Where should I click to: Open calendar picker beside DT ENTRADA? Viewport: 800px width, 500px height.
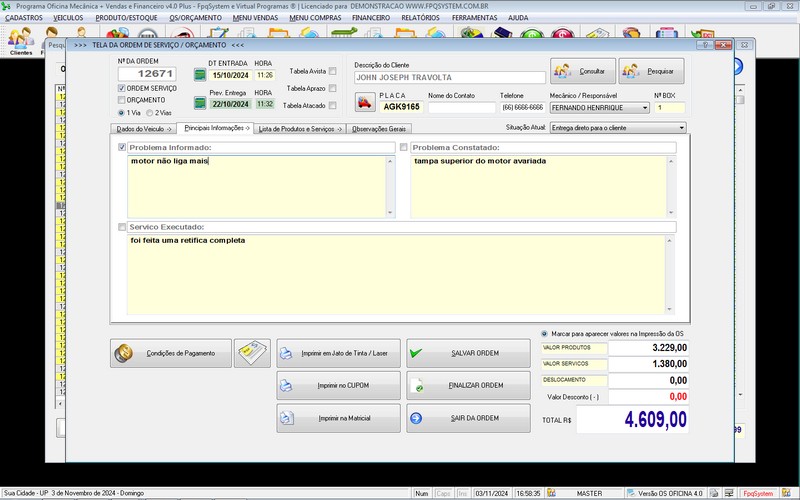point(200,75)
